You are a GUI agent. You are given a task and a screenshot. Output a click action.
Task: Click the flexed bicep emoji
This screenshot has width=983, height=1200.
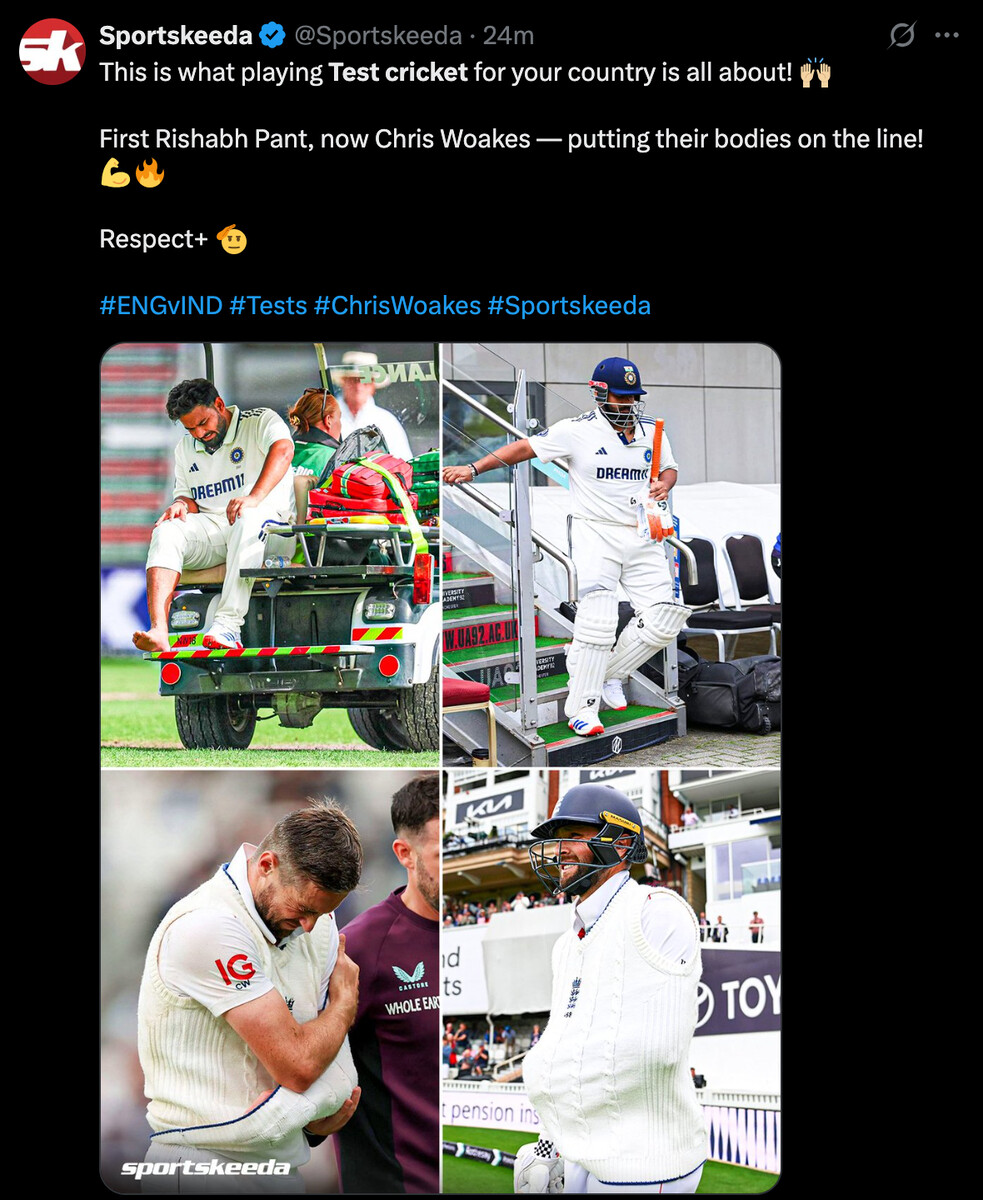coord(115,173)
